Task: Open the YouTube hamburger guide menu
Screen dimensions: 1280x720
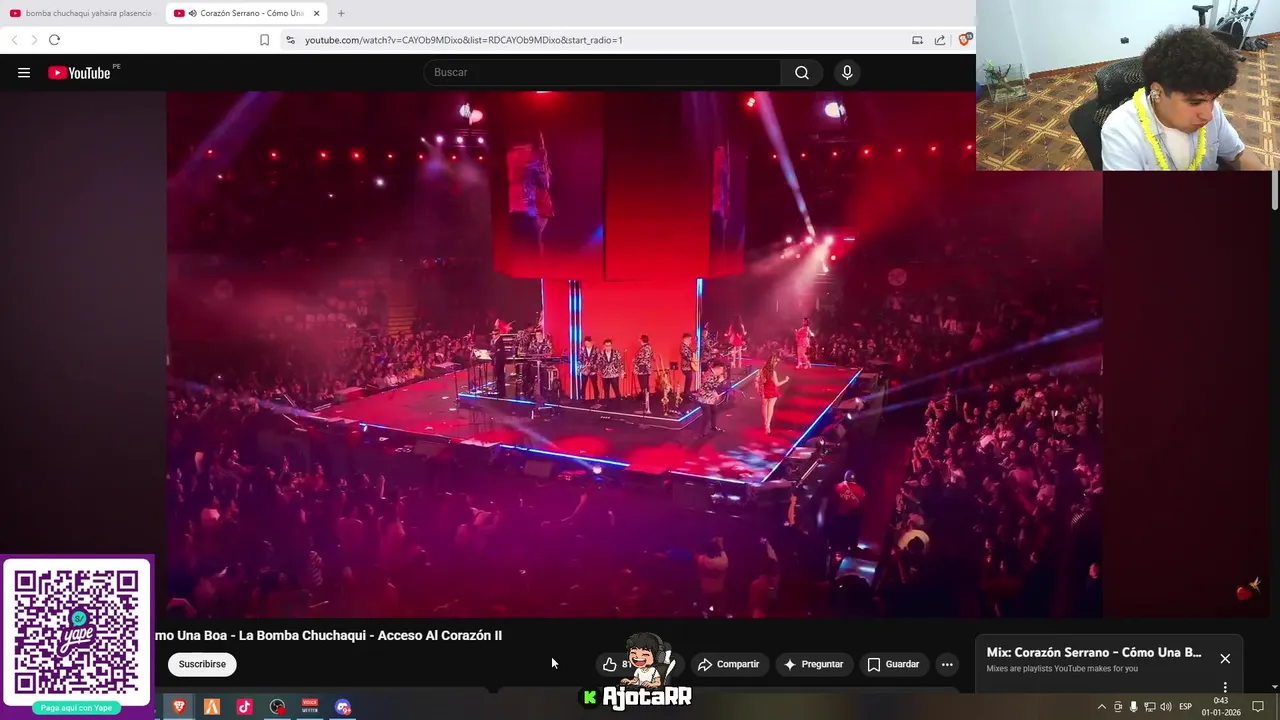Action: coord(24,73)
